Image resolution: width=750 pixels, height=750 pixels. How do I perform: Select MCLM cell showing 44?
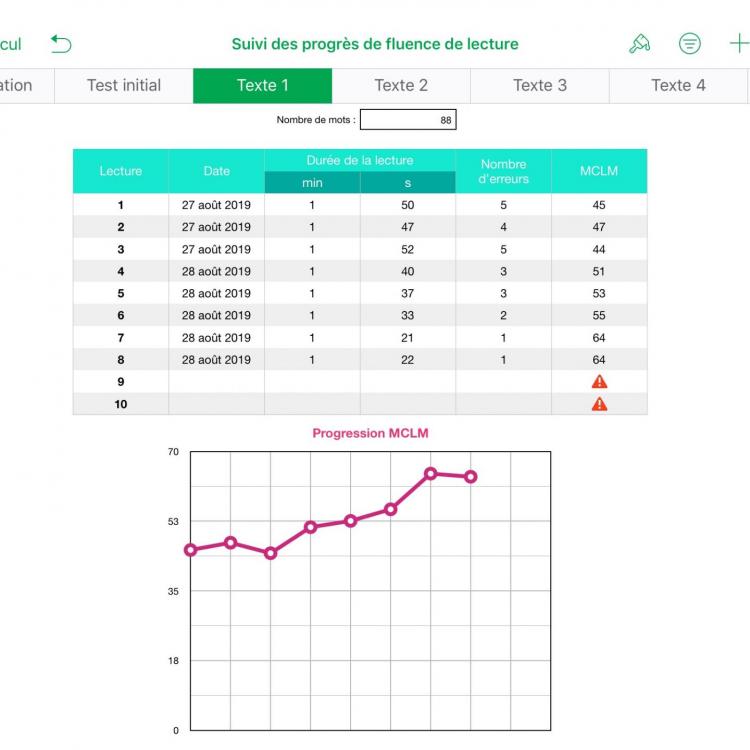599,249
